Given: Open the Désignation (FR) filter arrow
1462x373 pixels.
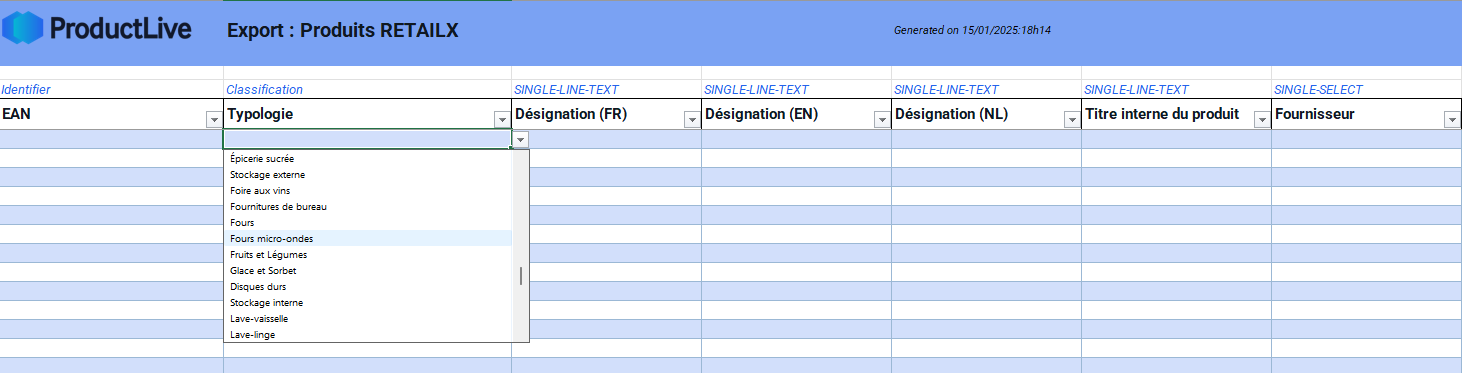Looking at the screenshot, I should tap(692, 120).
